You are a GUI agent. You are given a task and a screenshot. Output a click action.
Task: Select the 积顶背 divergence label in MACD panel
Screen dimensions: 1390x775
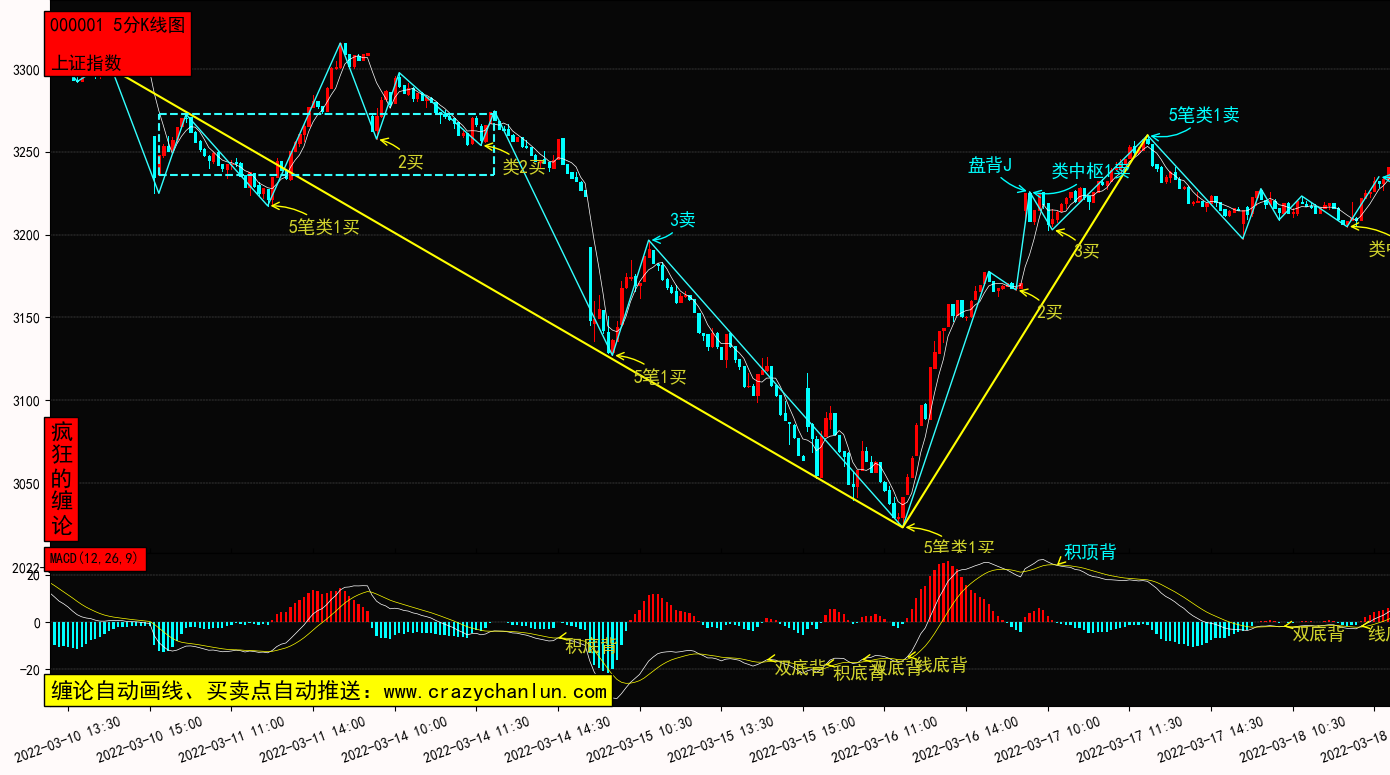point(1090,552)
